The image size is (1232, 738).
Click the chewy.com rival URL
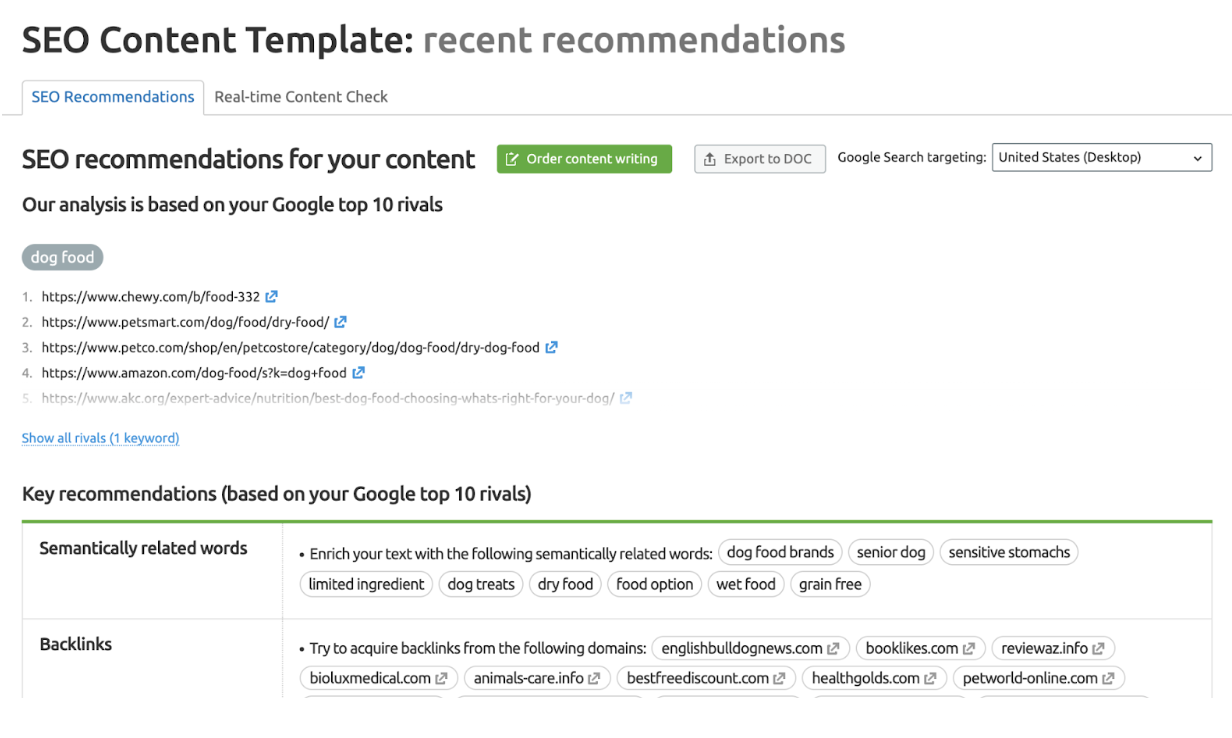[150, 297]
